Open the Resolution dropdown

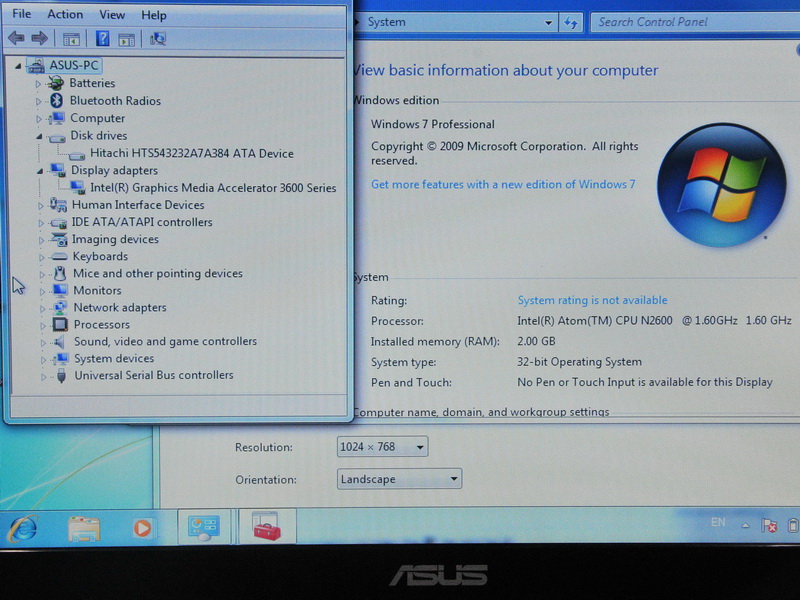click(x=383, y=447)
